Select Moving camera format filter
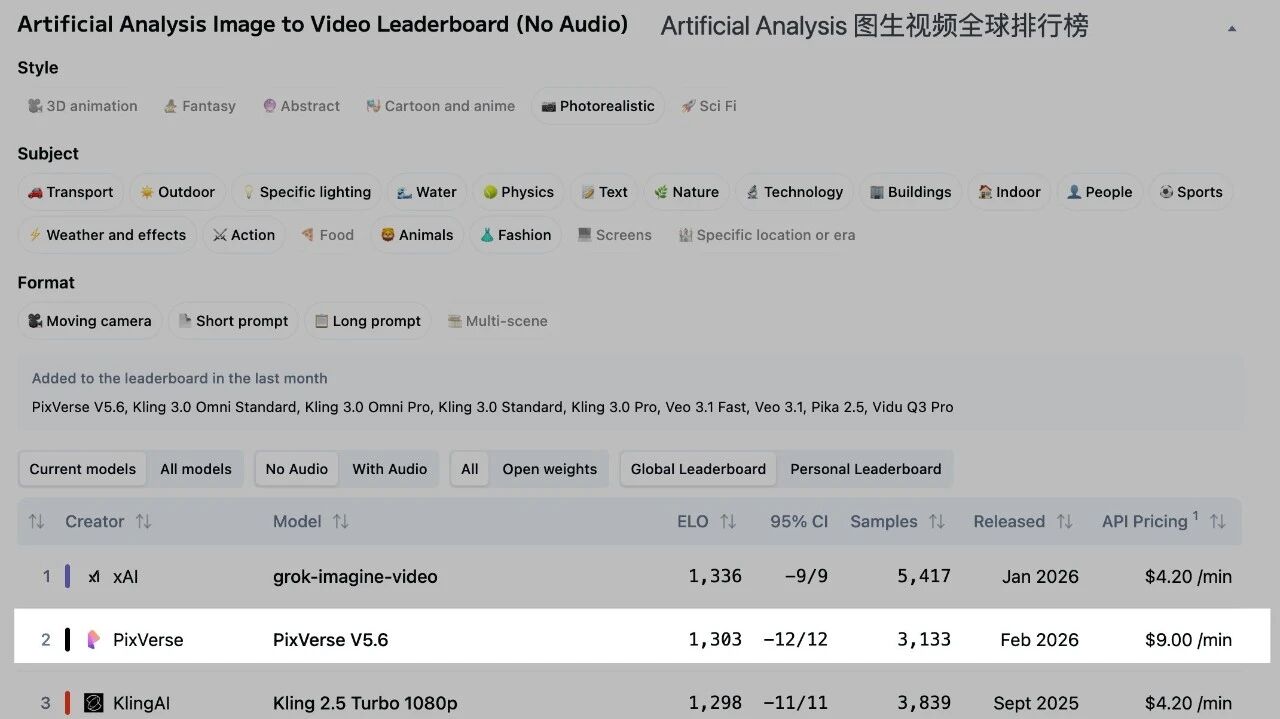1280x719 pixels. 89,321
